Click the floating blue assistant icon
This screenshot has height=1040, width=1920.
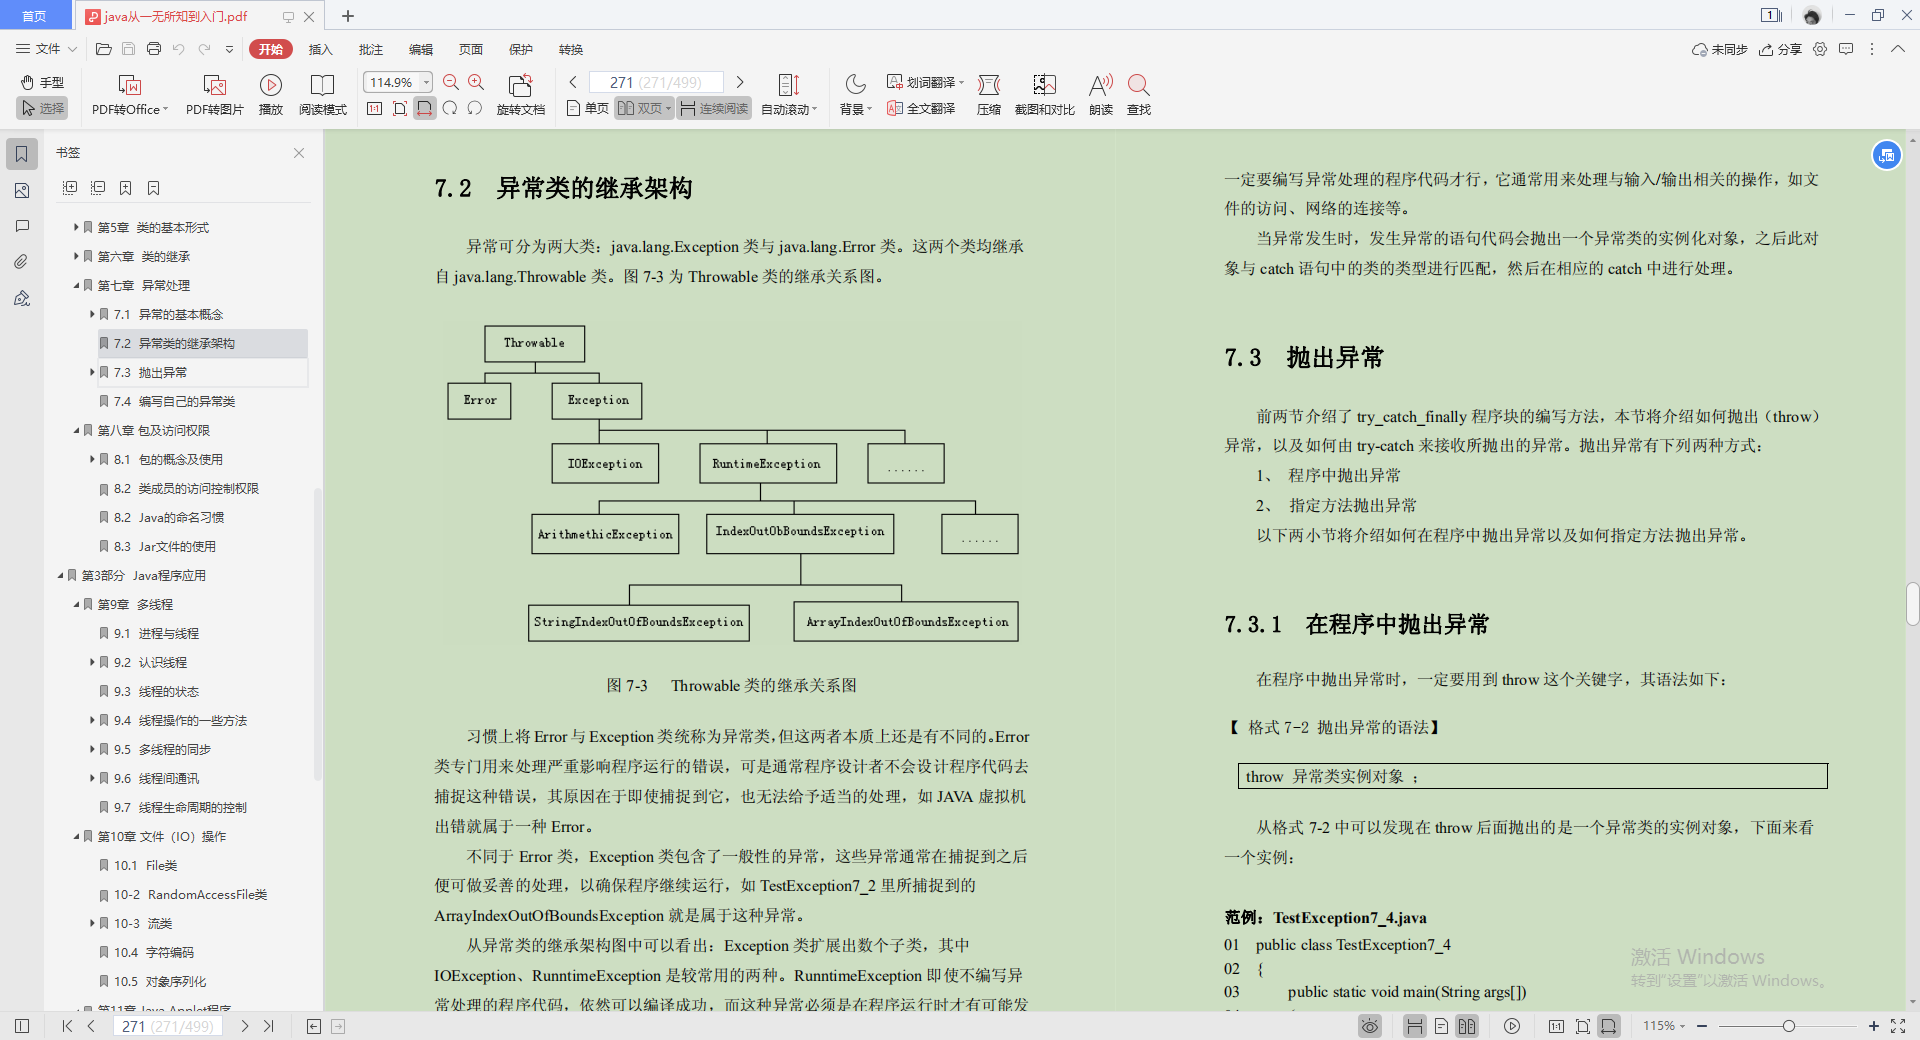(1886, 155)
